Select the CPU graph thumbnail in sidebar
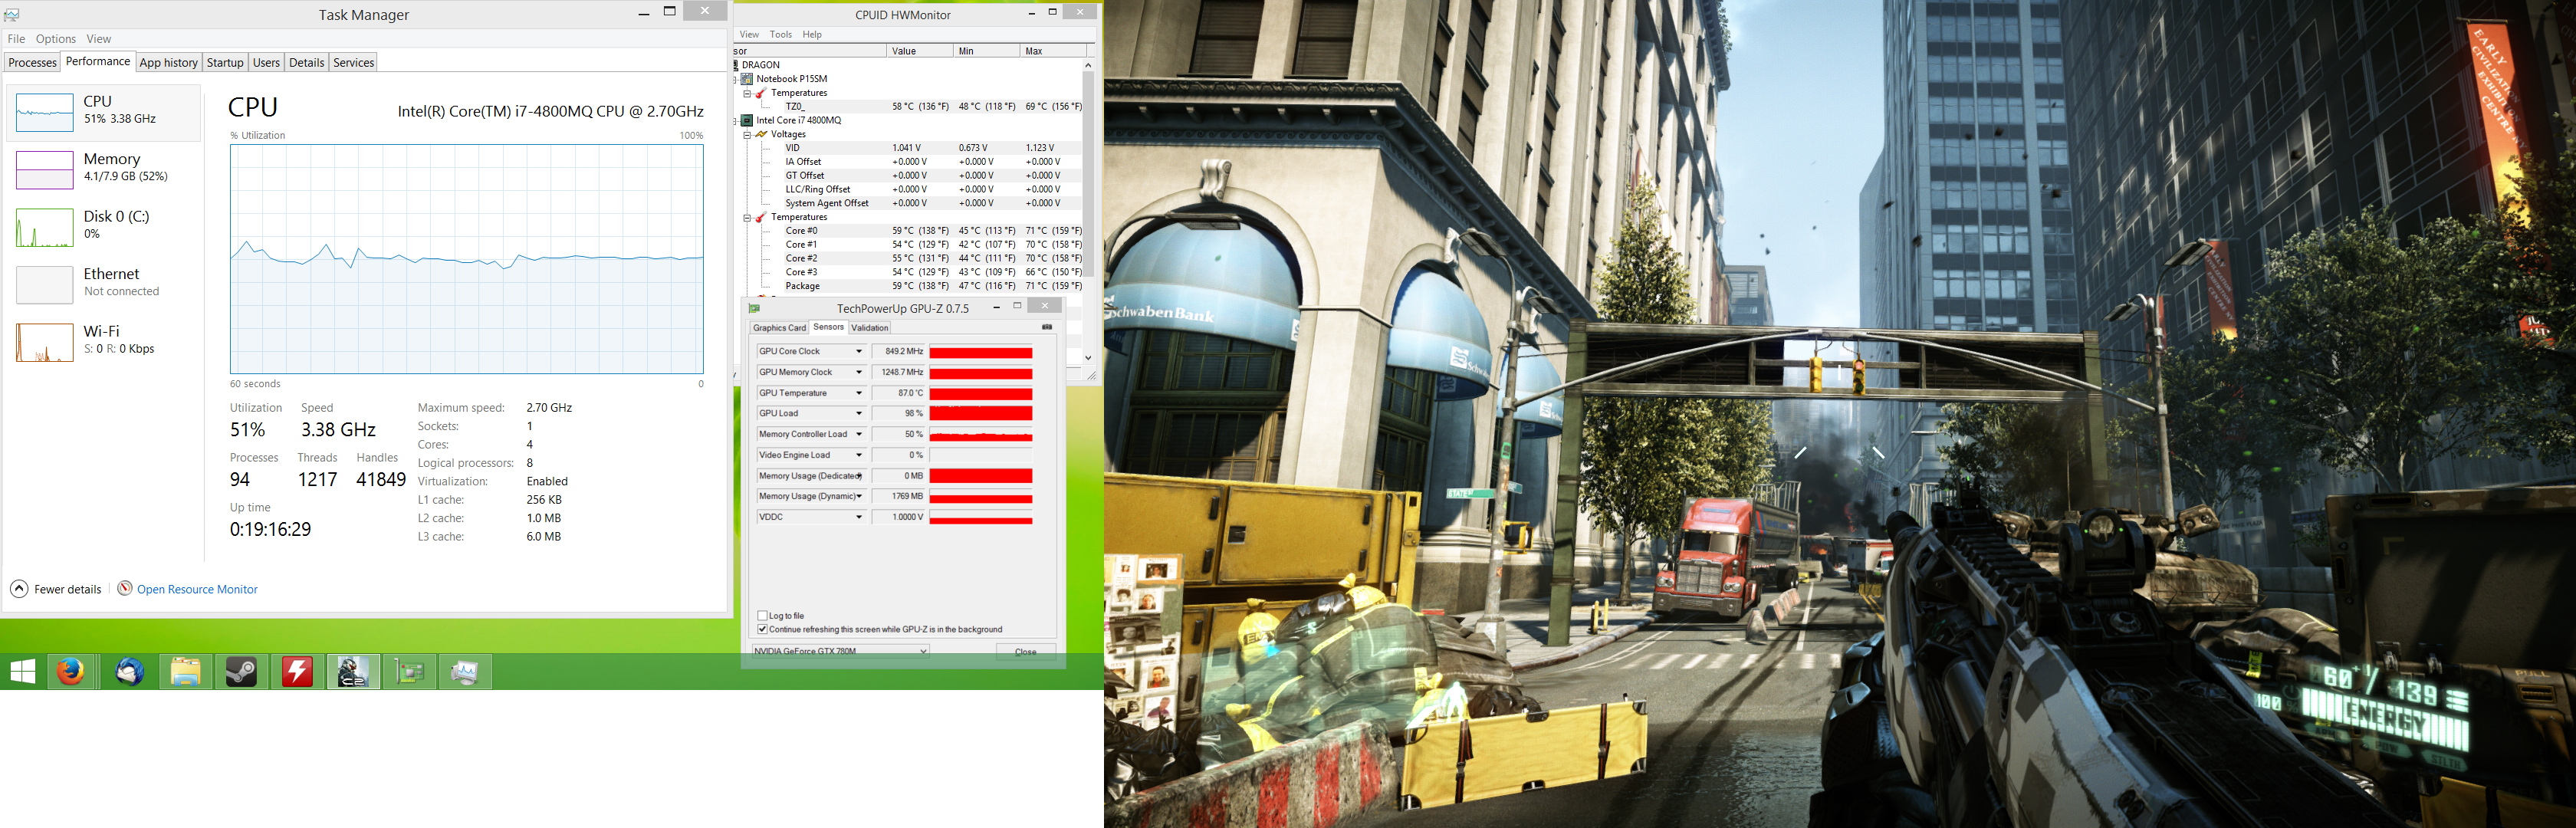Image resolution: width=2576 pixels, height=828 pixels. click(45, 112)
